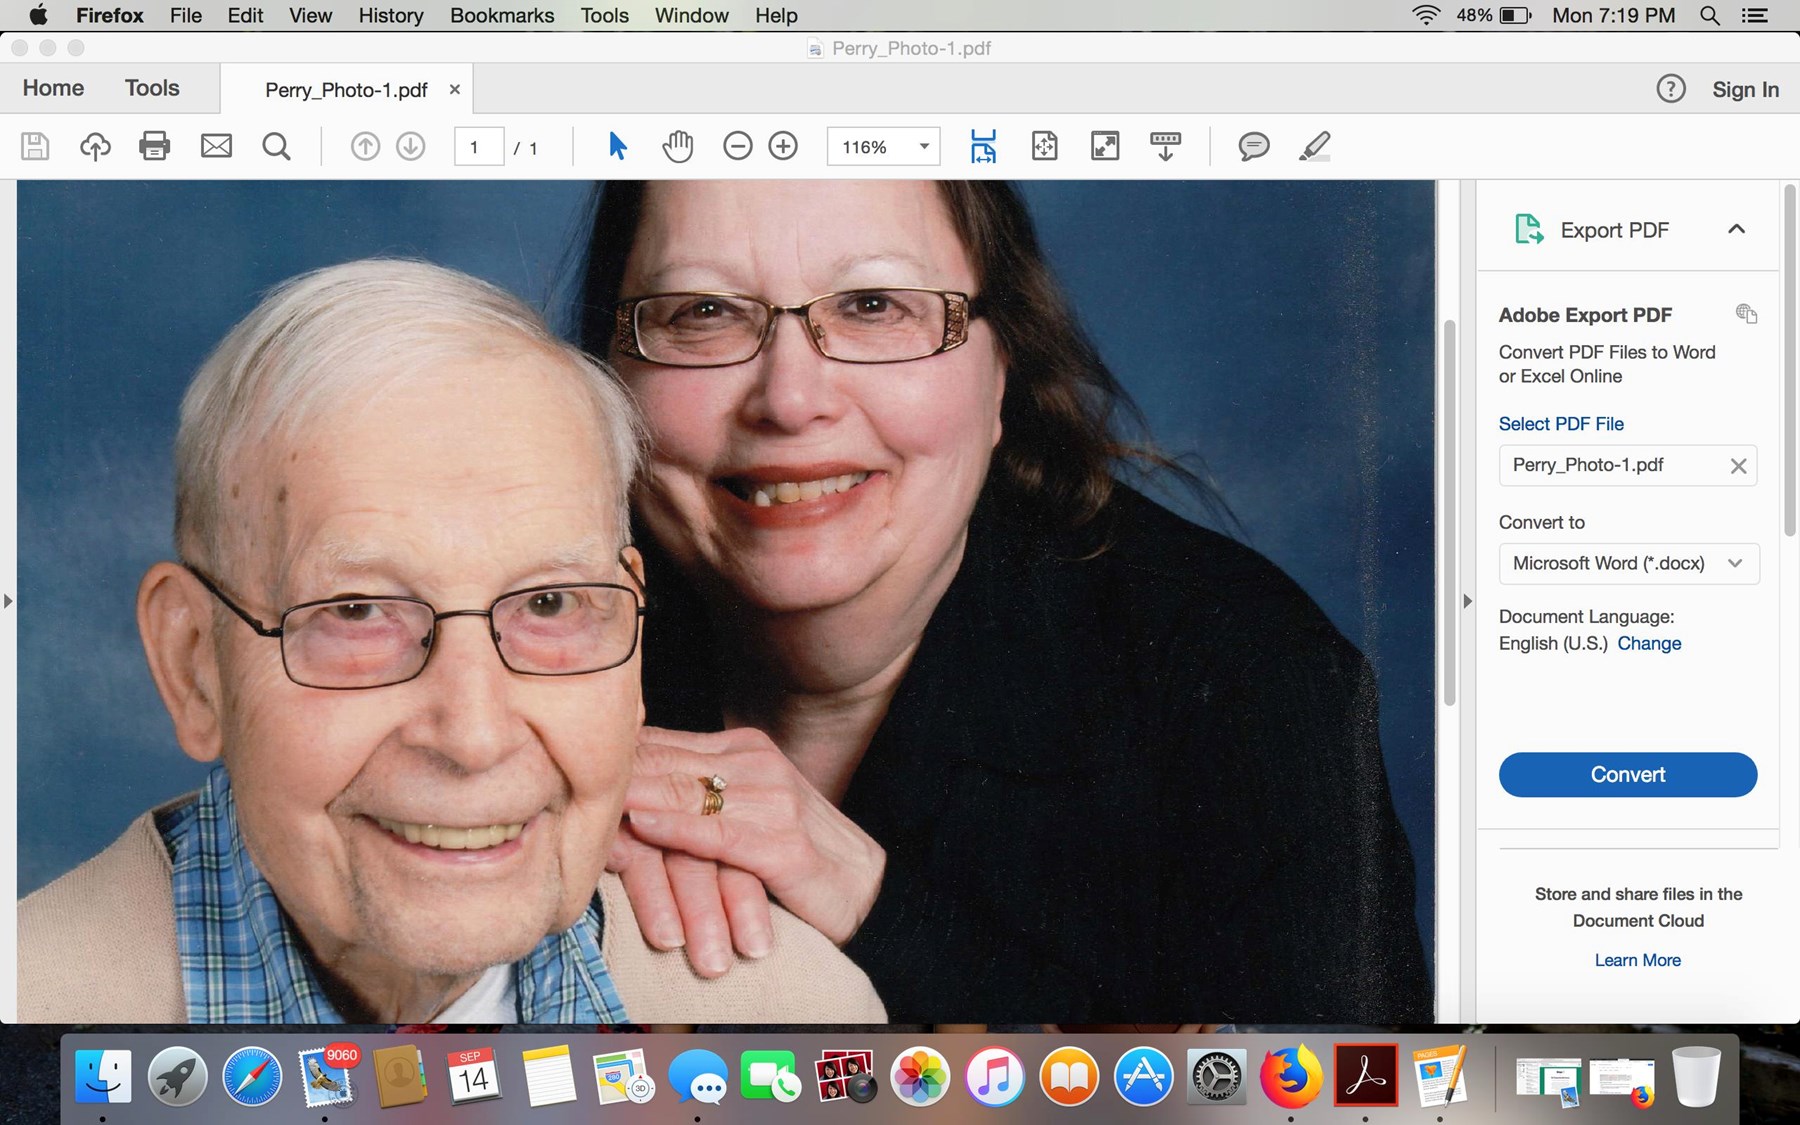Click the page number input field
1800x1125 pixels.
click(x=478, y=147)
